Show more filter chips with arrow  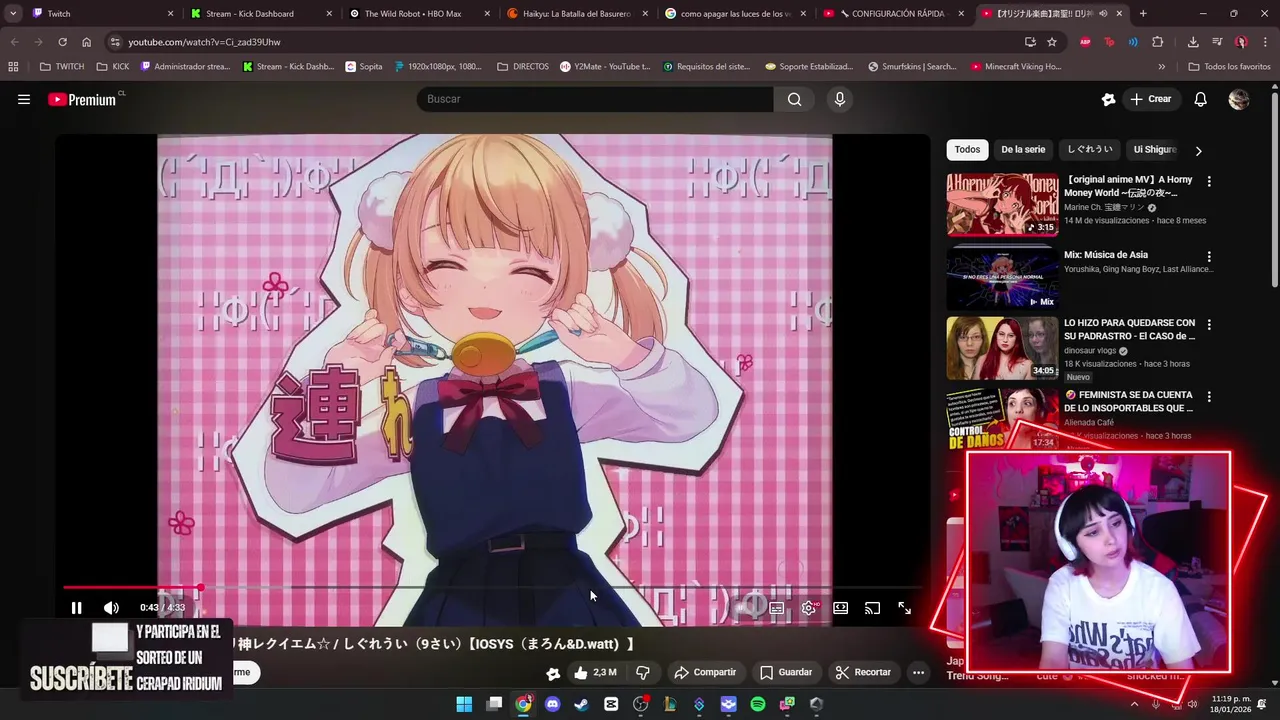point(1198,151)
